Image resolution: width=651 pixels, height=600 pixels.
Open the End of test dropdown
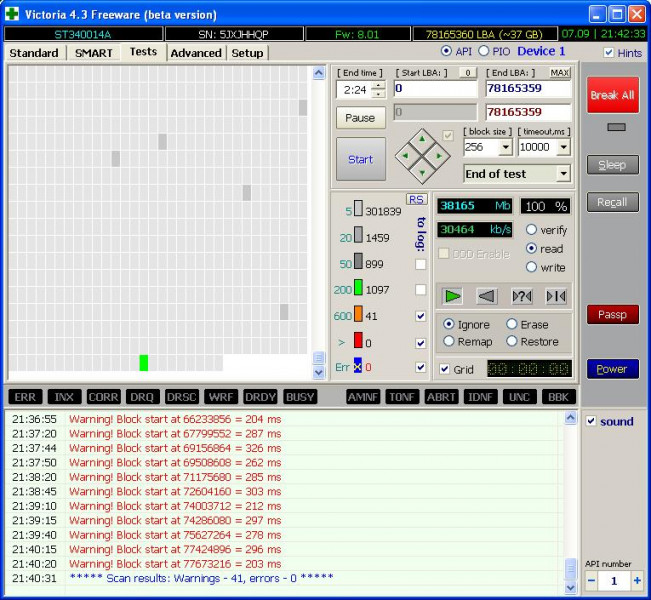(x=563, y=173)
